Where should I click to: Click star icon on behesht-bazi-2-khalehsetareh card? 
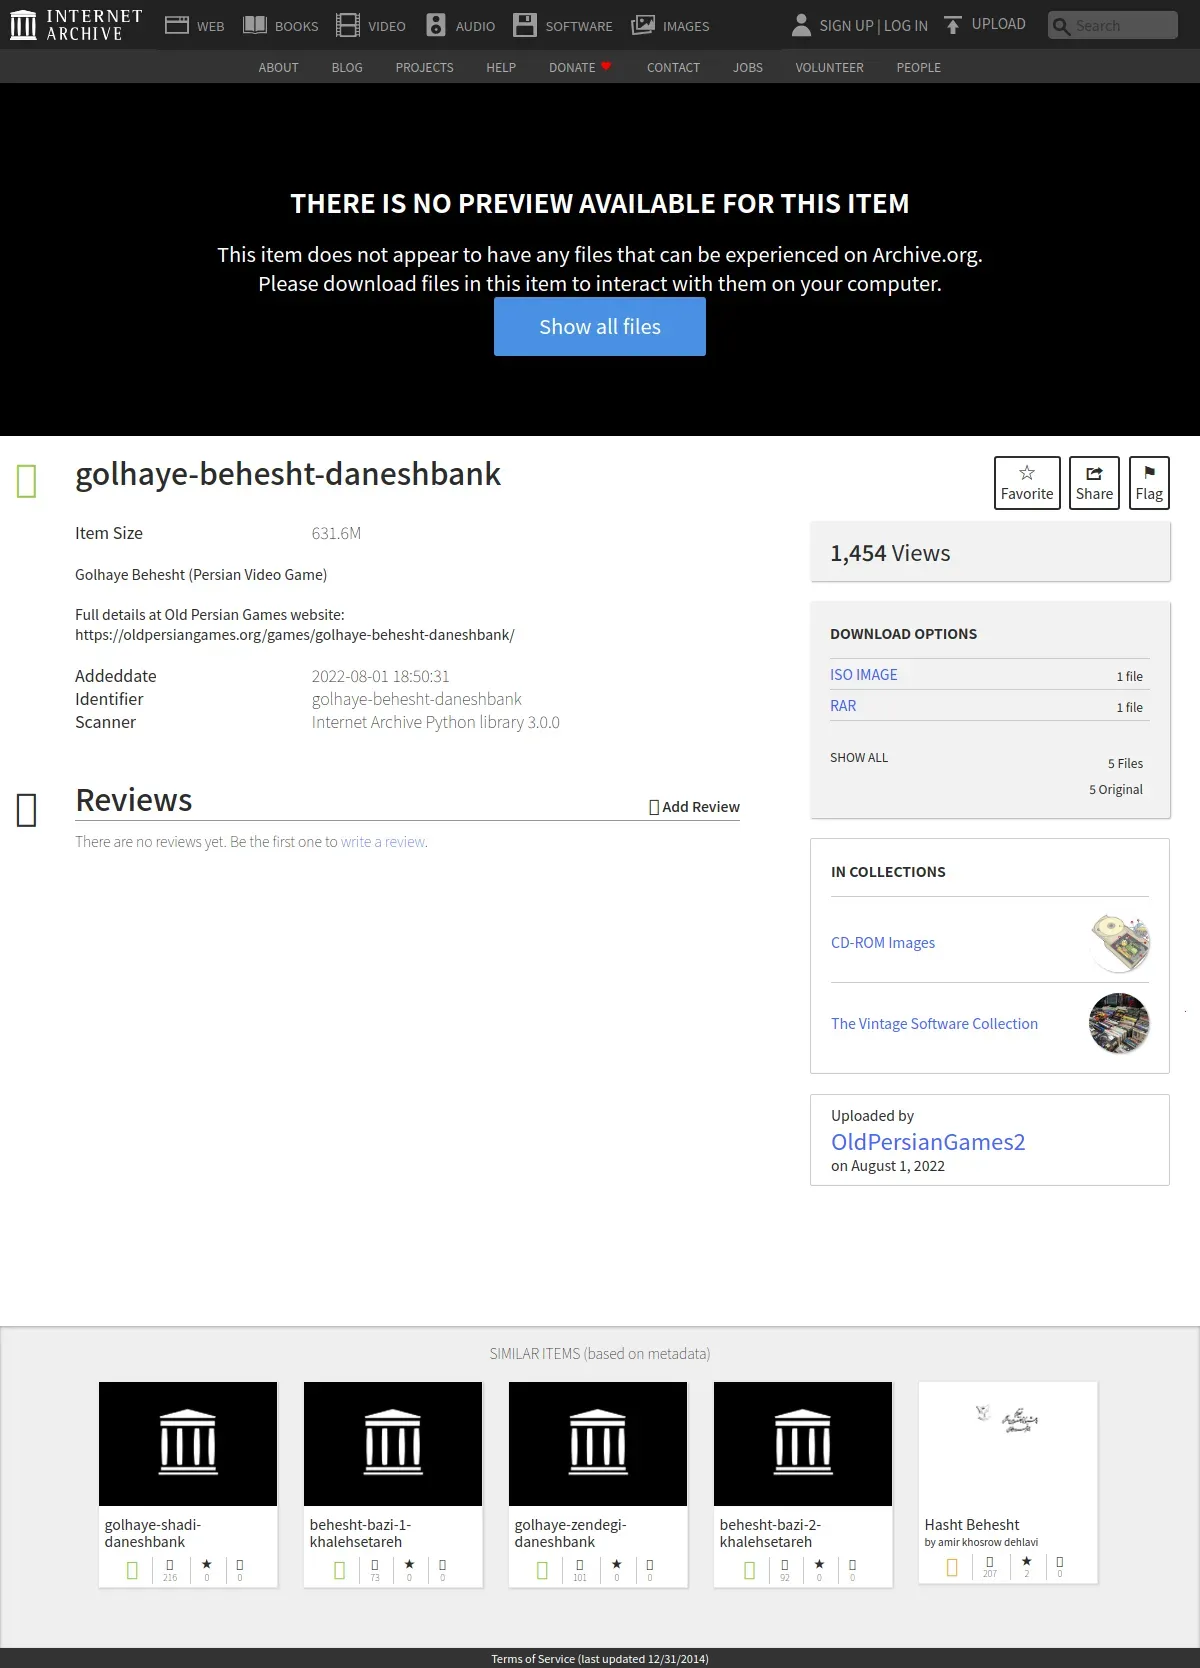tap(819, 1565)
